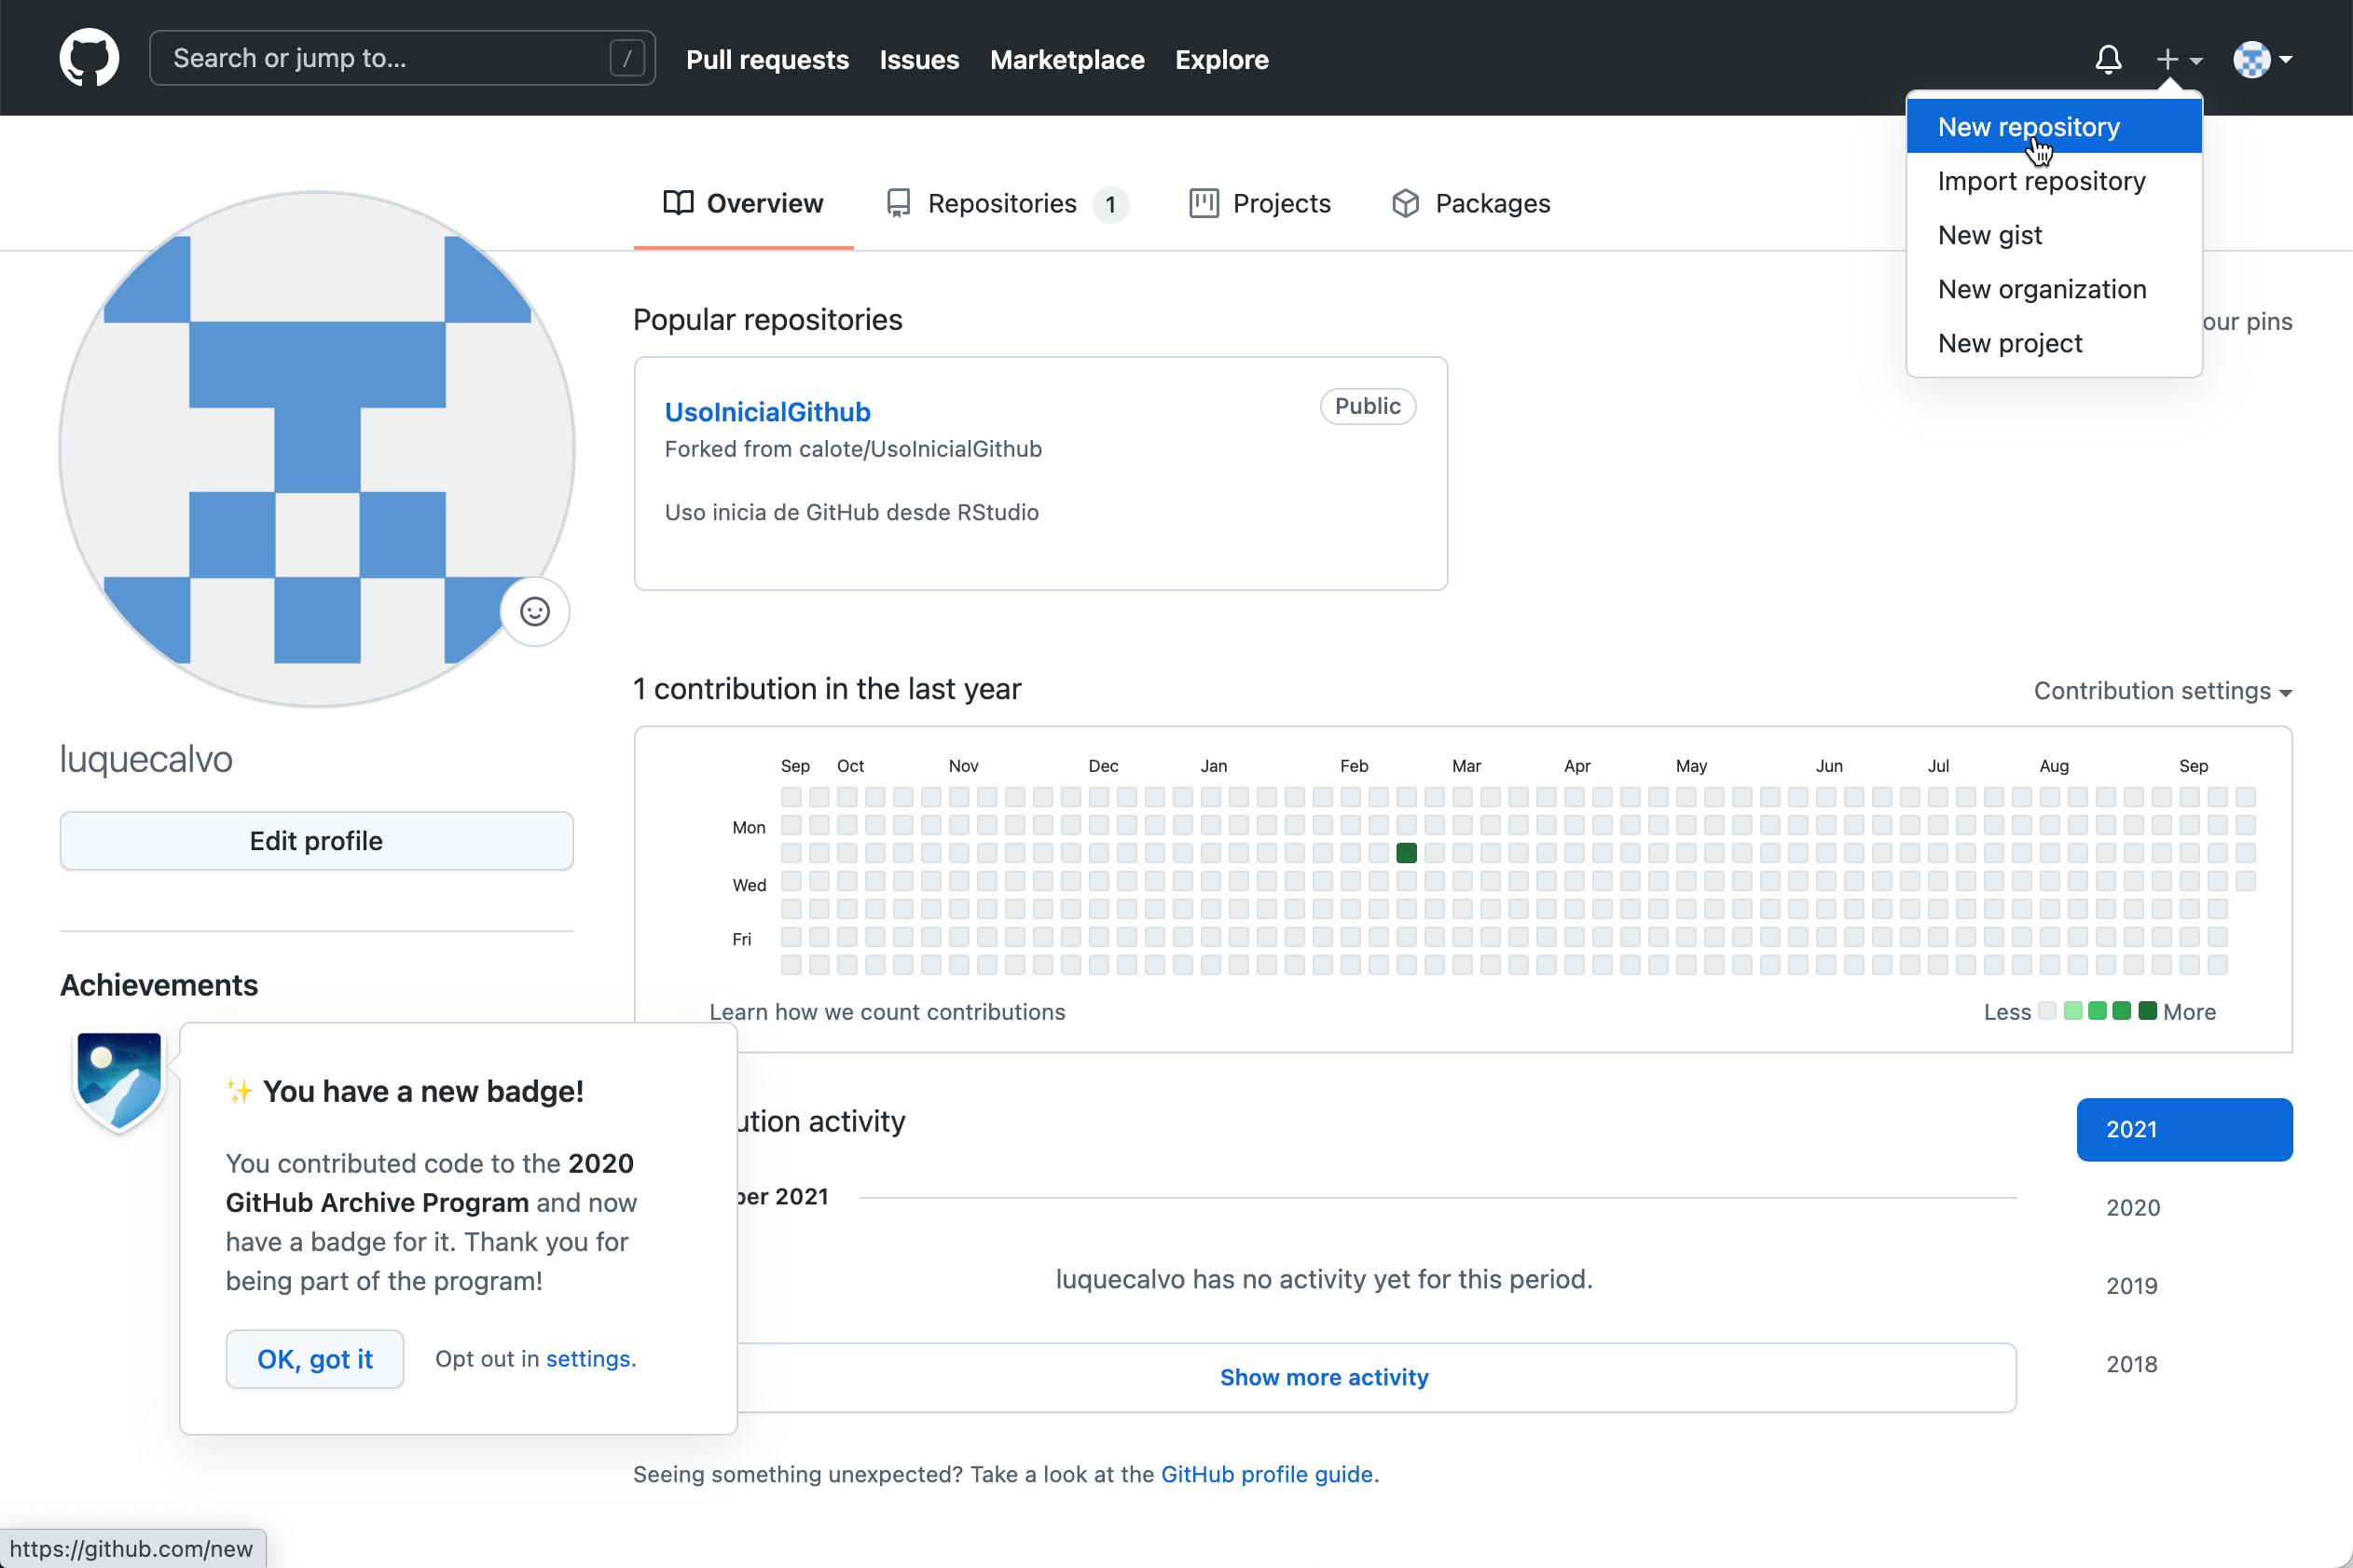Open the UsoInicialGithub repository link
This screenshot has width=2353, height=1568.
pos(767,412)
